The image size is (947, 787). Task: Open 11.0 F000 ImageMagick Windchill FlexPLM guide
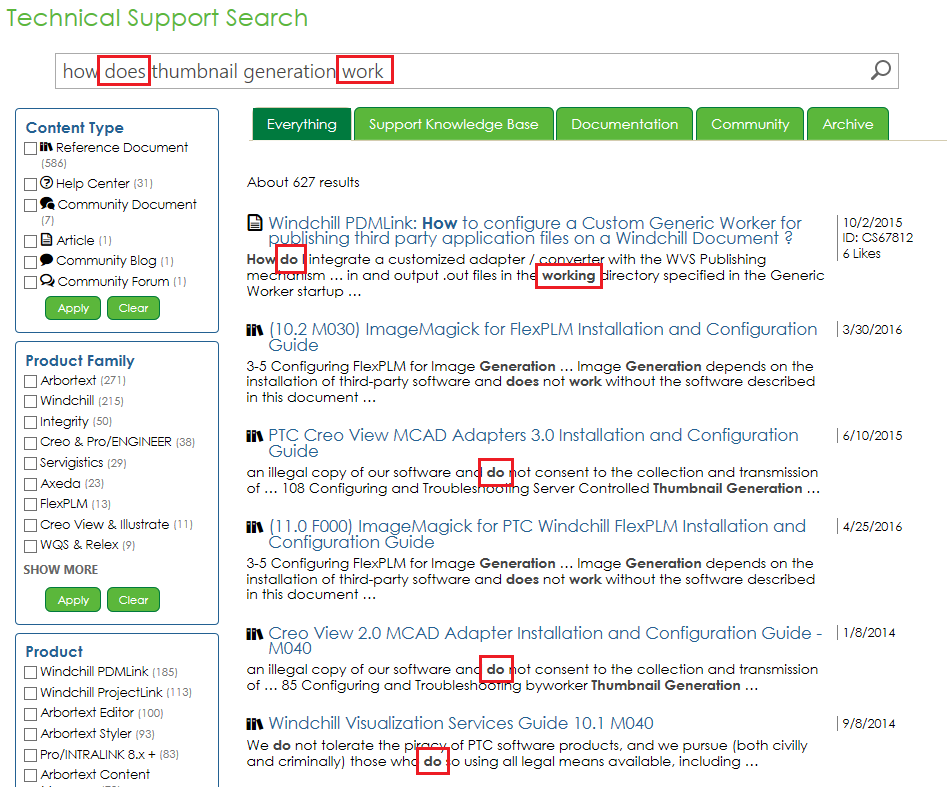537,533
